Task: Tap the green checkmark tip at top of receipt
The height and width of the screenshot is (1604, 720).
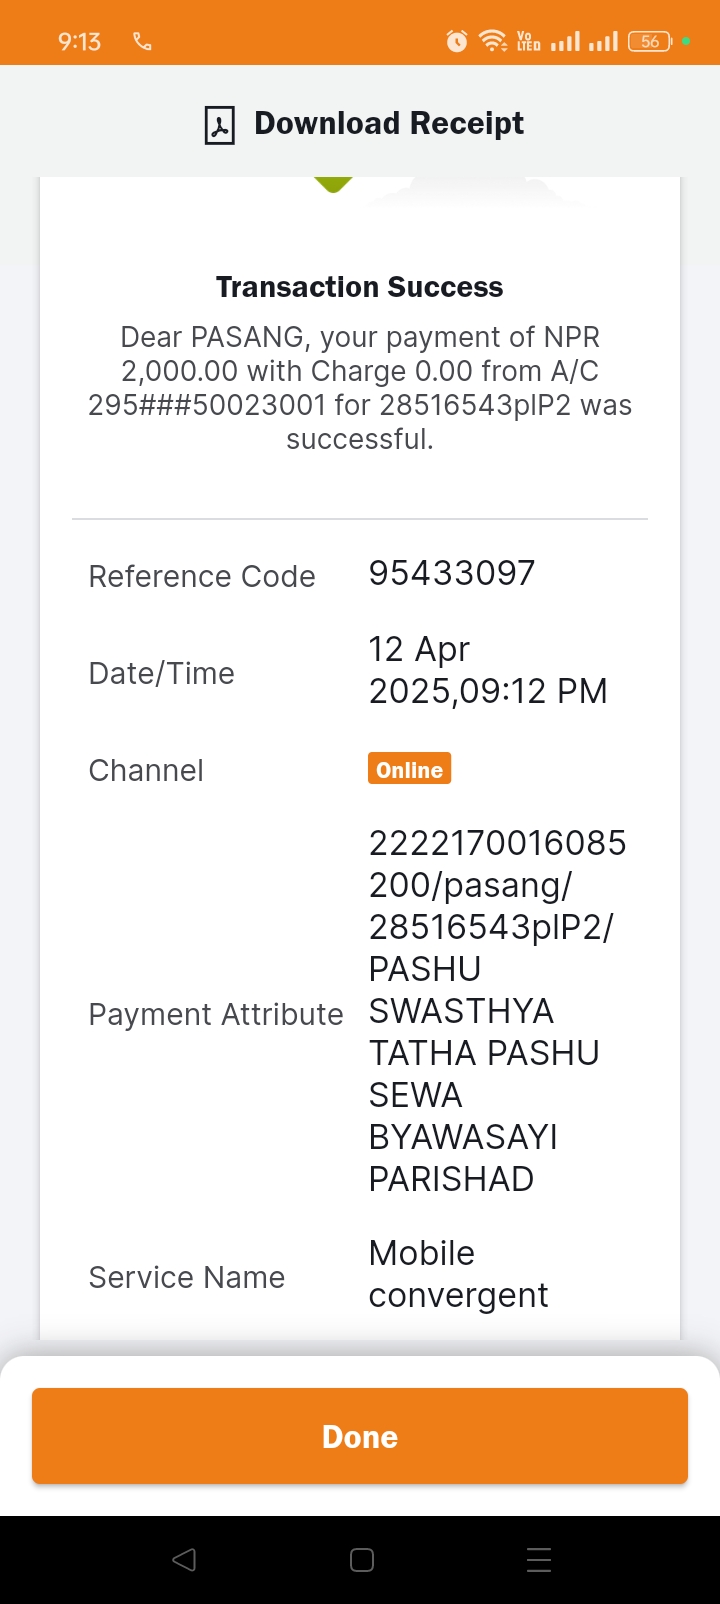Action: coord(333,184)
